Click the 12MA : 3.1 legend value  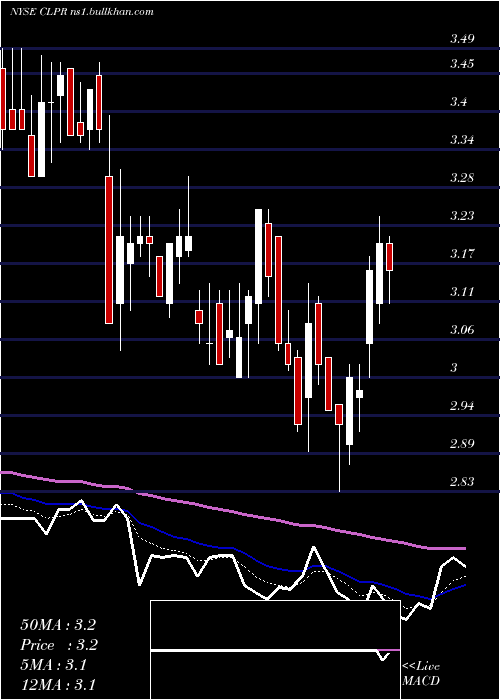coord(58,685)
